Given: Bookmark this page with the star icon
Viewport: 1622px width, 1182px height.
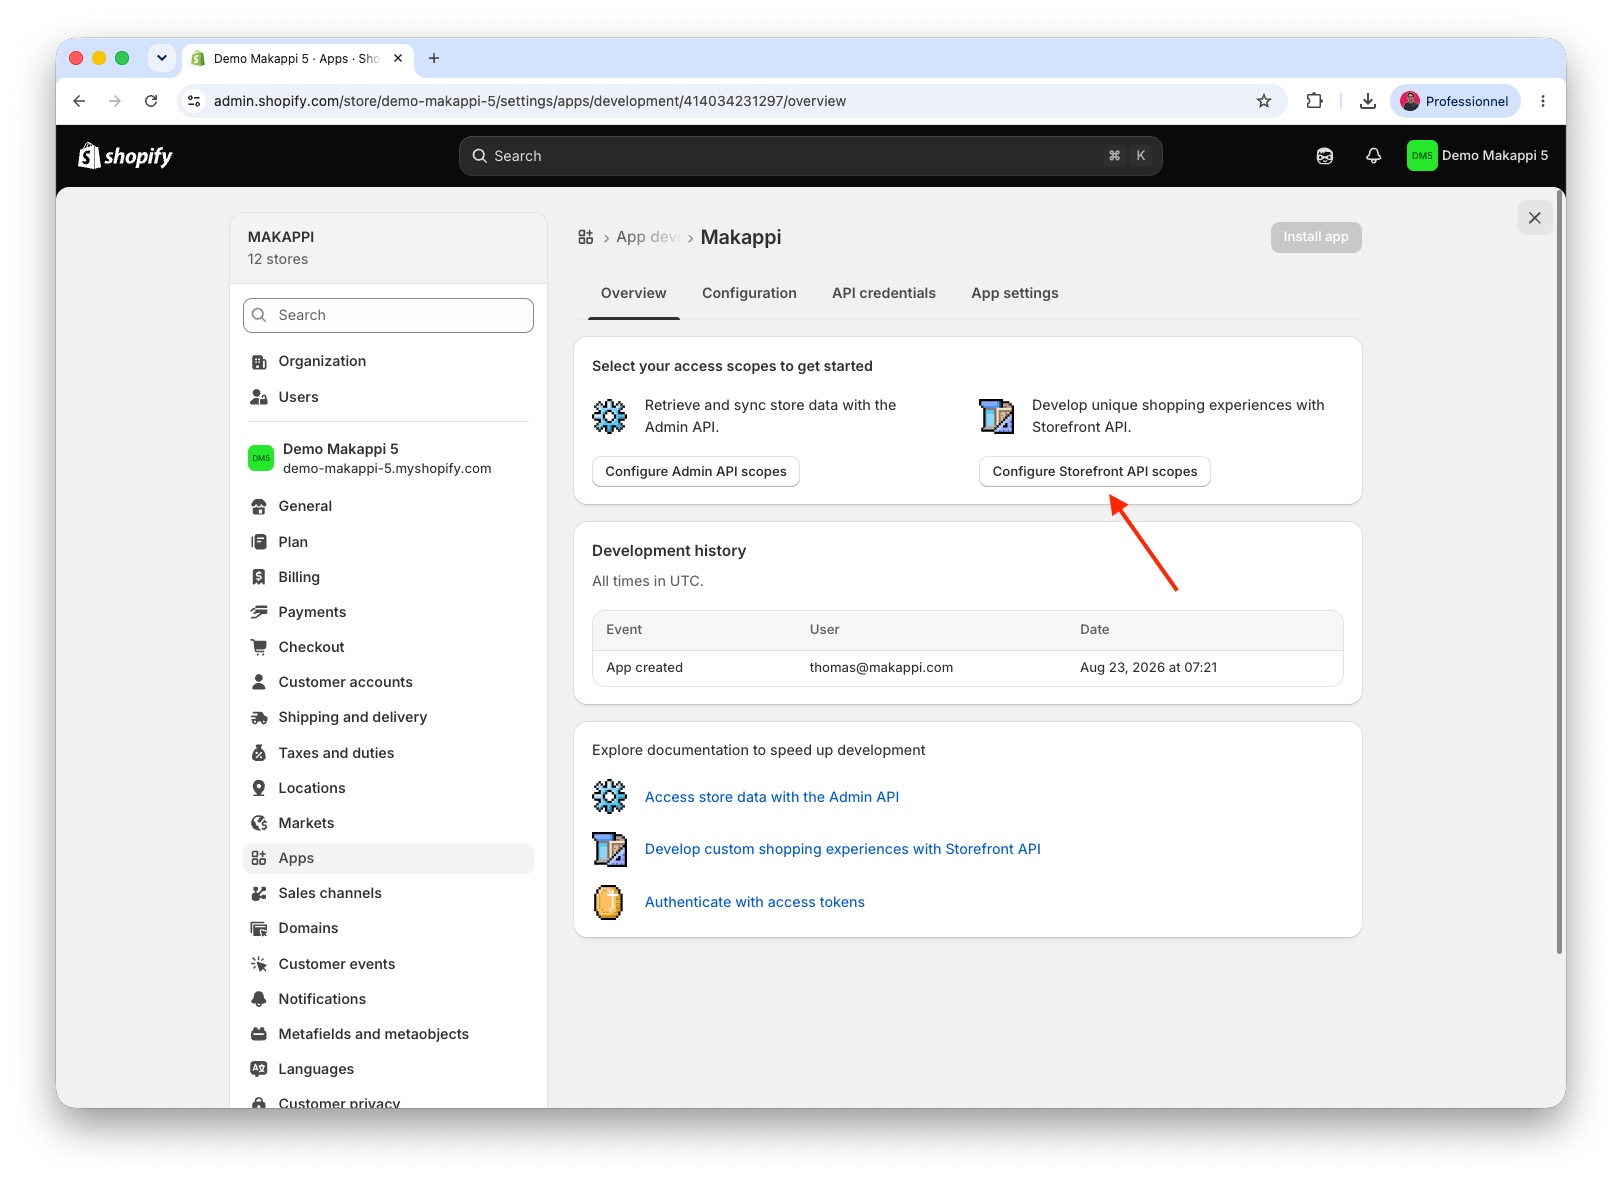Looking at the screenshot, I should pyautogui.click(x=1264, y=101).
